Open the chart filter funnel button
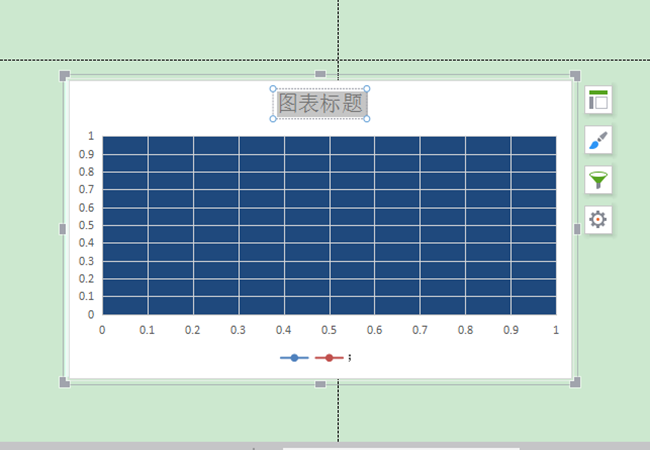 point(598,180)
